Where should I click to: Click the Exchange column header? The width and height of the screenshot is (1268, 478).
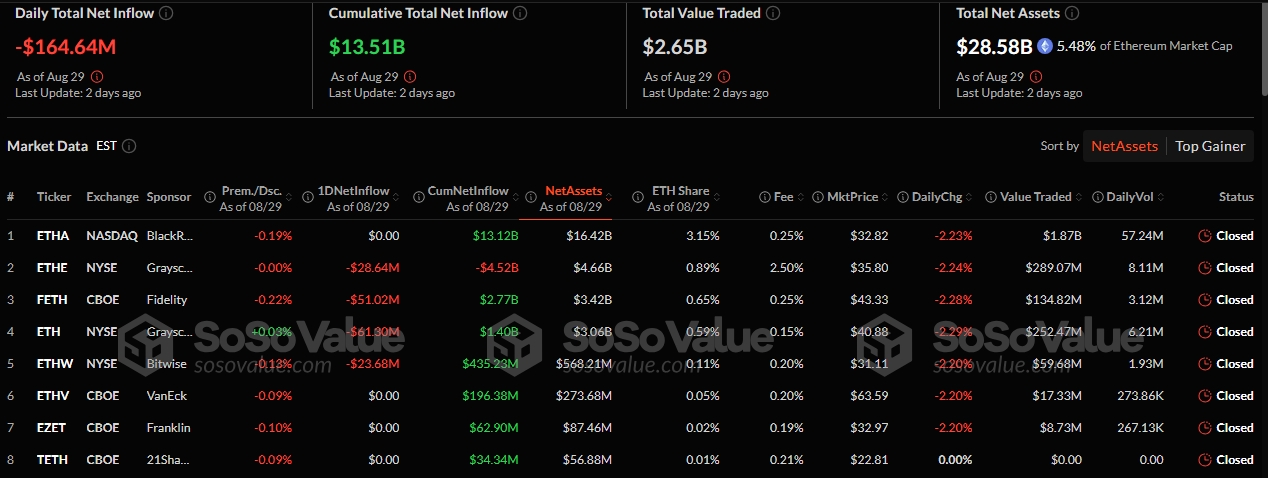tap(112, 197)
